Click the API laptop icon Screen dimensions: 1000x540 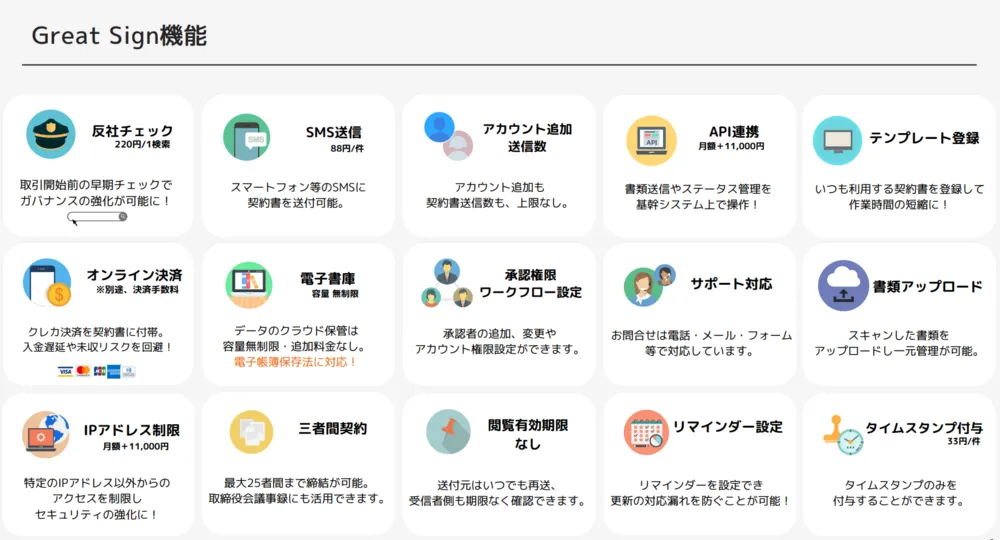point(651,140)
